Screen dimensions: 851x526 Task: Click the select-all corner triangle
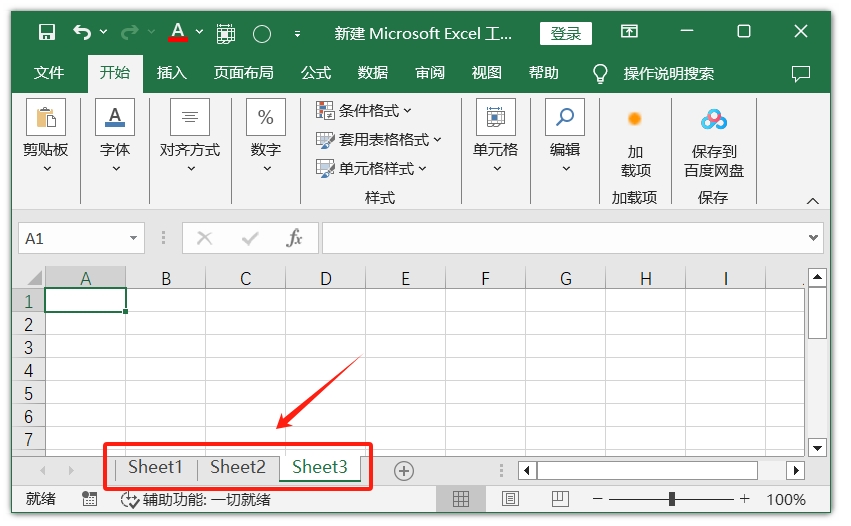[35, 278]
